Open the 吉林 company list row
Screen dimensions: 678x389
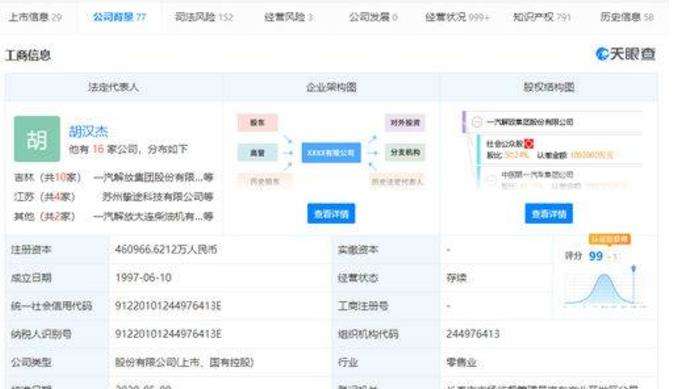[114, 177]
